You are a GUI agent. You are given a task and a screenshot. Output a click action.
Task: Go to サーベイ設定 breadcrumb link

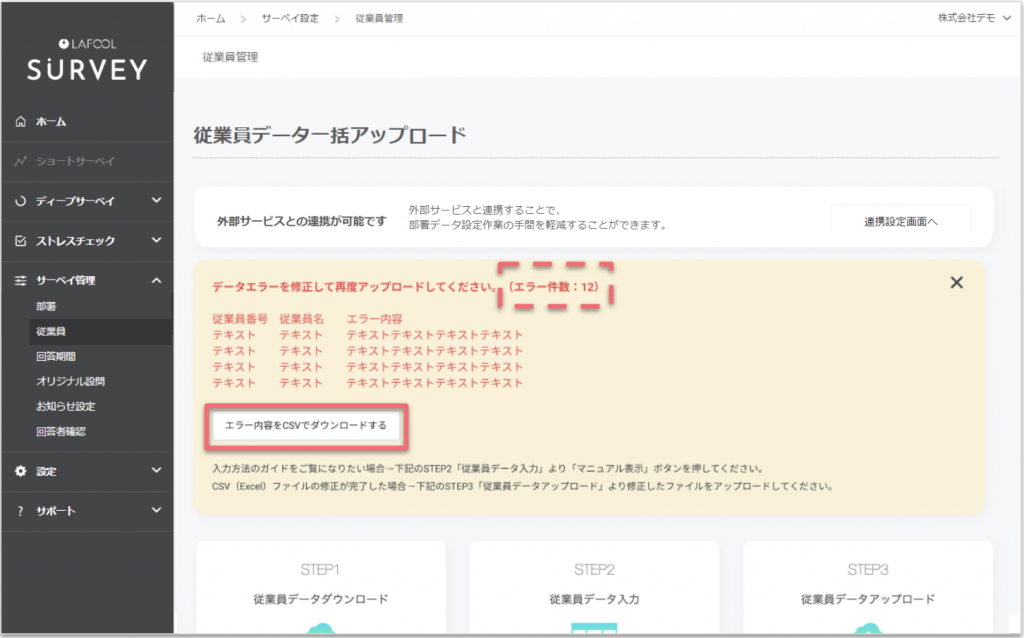[x=290, y=19]
